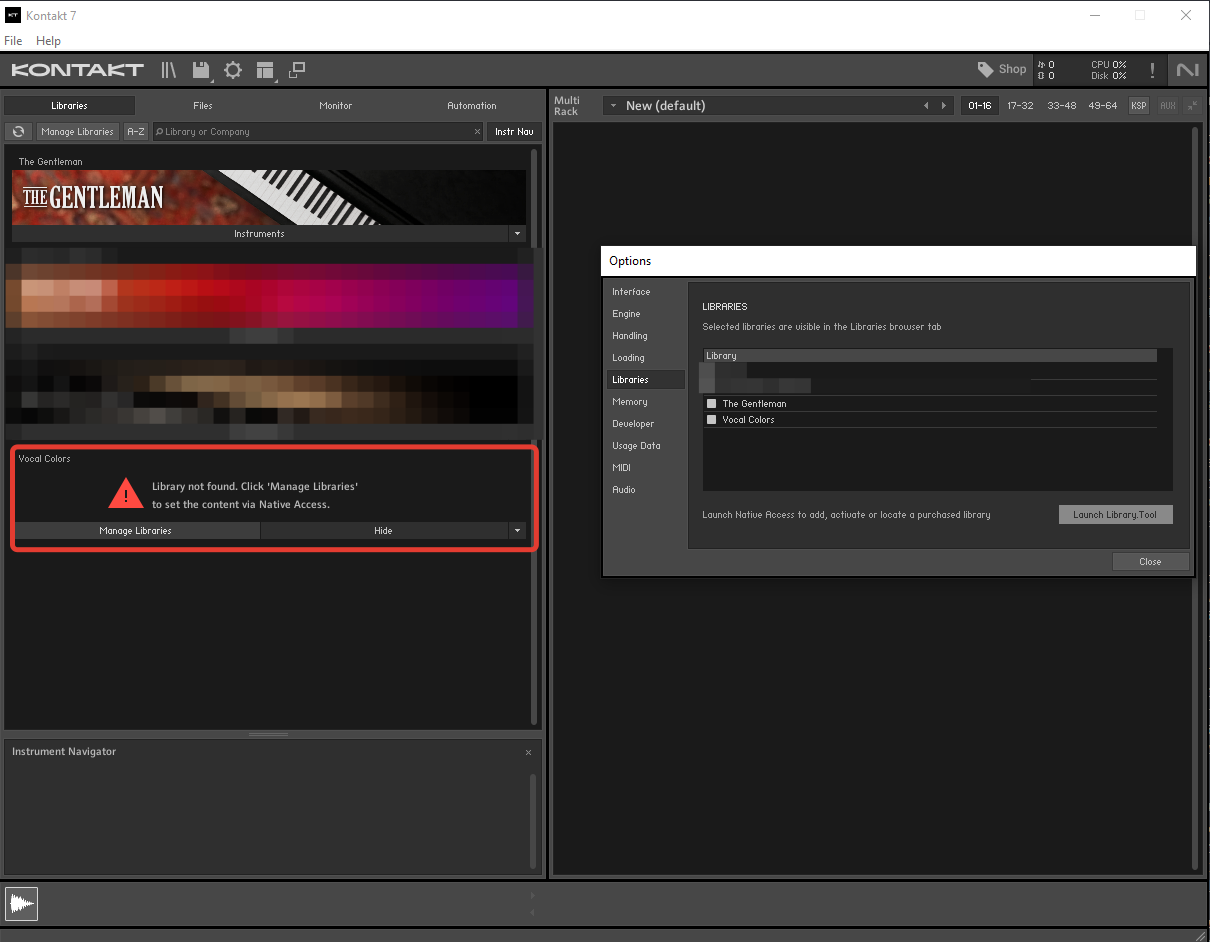Switch to the Automation tab
The image size is (1210, 942).
(472, 106)
